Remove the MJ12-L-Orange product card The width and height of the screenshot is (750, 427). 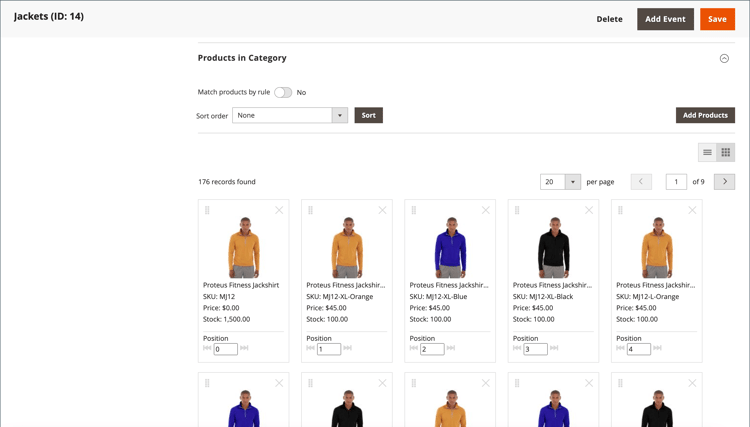pos(693,210)
